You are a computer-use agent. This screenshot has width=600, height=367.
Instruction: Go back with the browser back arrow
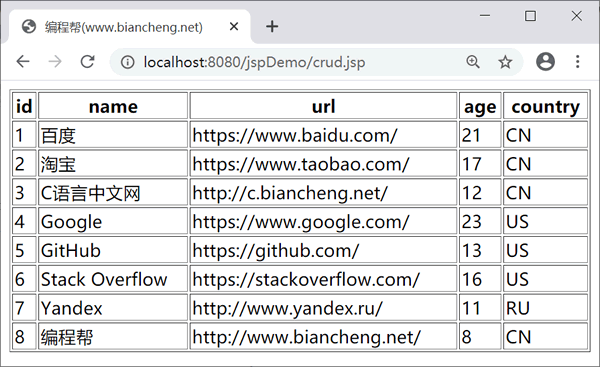(23, 61)
